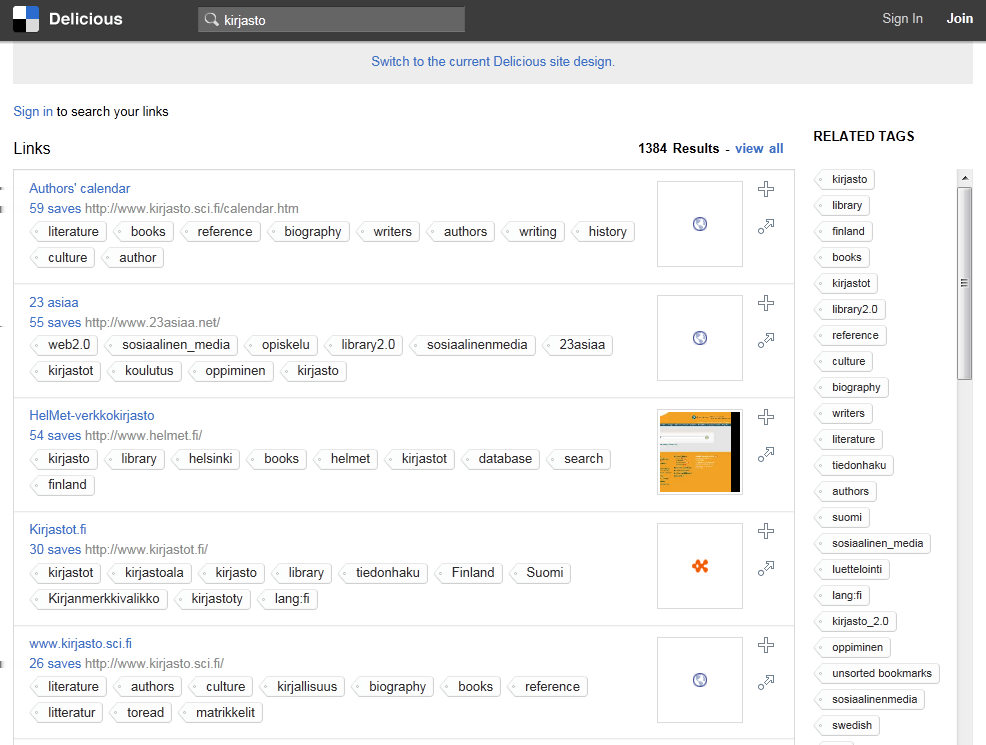View the 26 saves for www.kirjasto.sci.fi
Screen dimensions: 986x745
(55, 663)
